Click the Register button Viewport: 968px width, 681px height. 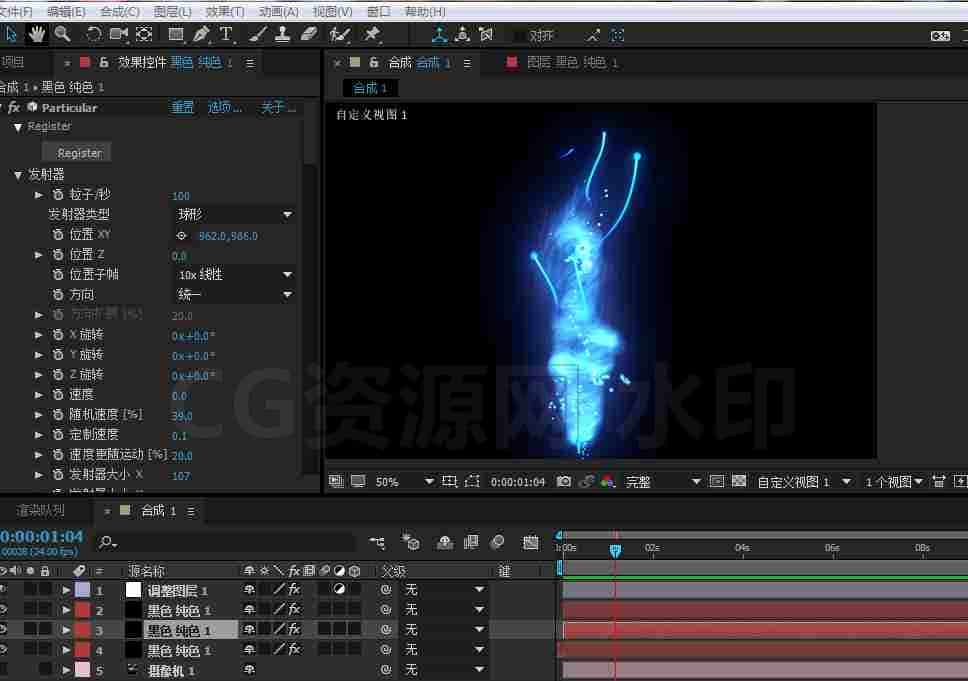pyautogui.click(x=79, y=153)
